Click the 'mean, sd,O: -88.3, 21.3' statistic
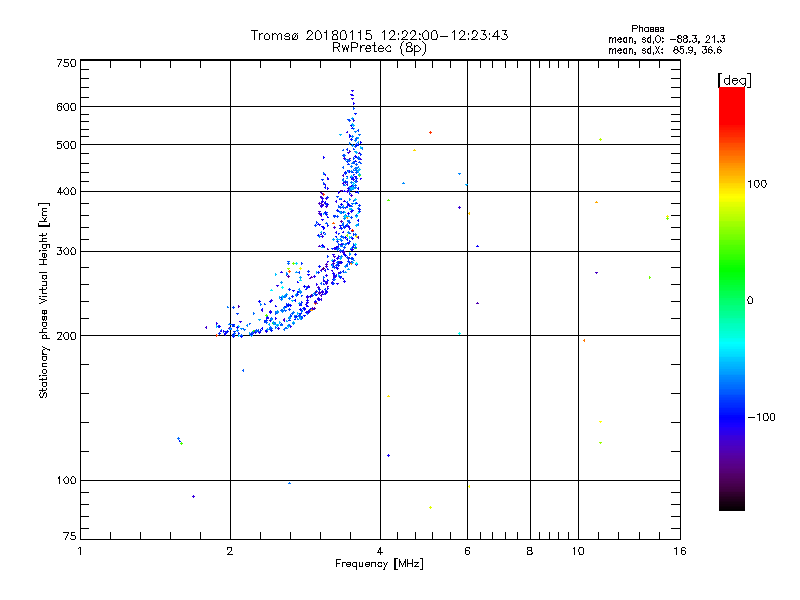 pyautogui.click(x=667, y=39)
